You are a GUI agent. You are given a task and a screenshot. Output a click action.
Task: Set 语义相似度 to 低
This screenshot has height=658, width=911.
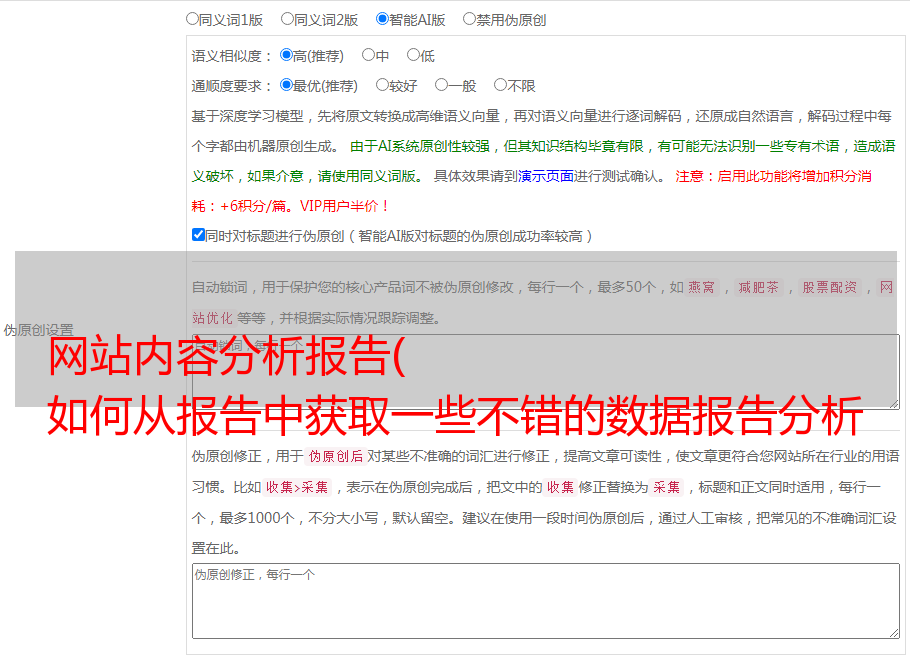click(x=414, y=55)
